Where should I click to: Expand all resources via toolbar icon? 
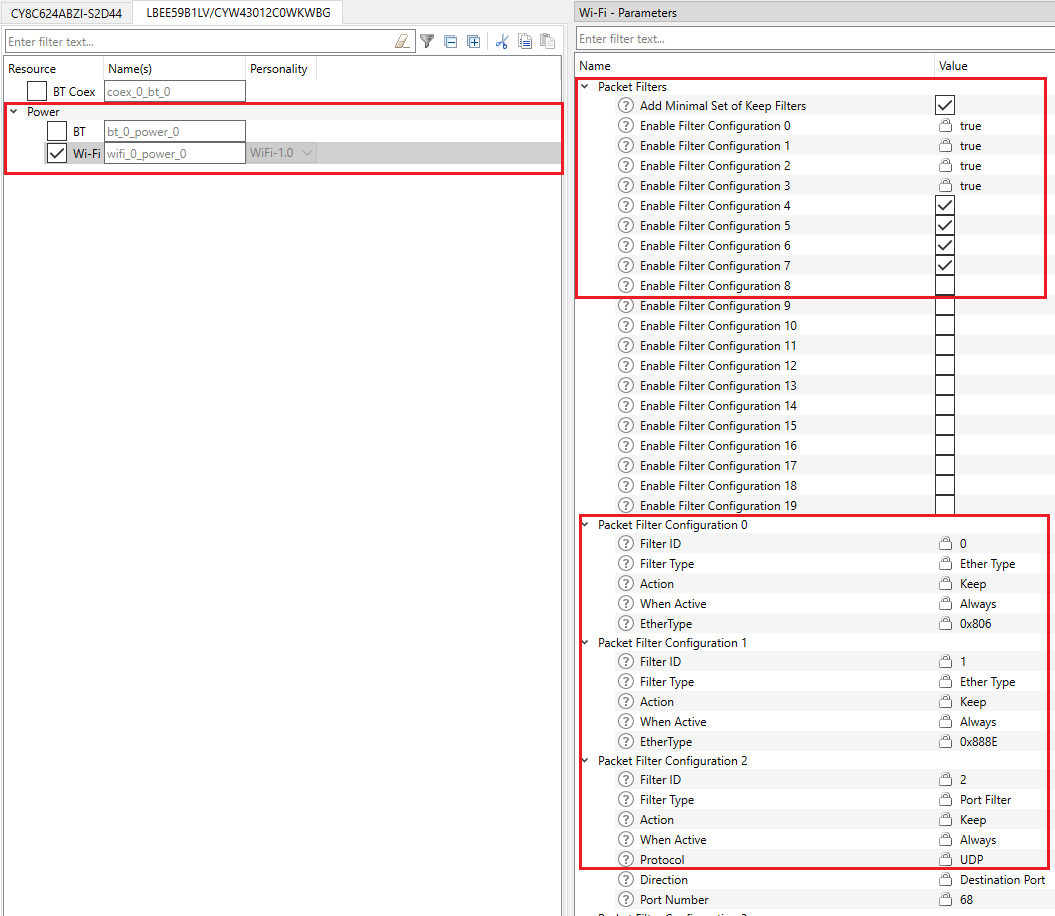coord(474,42)
